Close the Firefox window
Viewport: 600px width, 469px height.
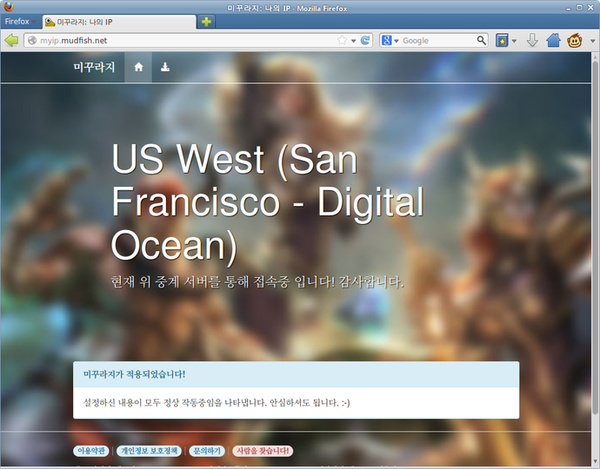[x=591, y=7]
